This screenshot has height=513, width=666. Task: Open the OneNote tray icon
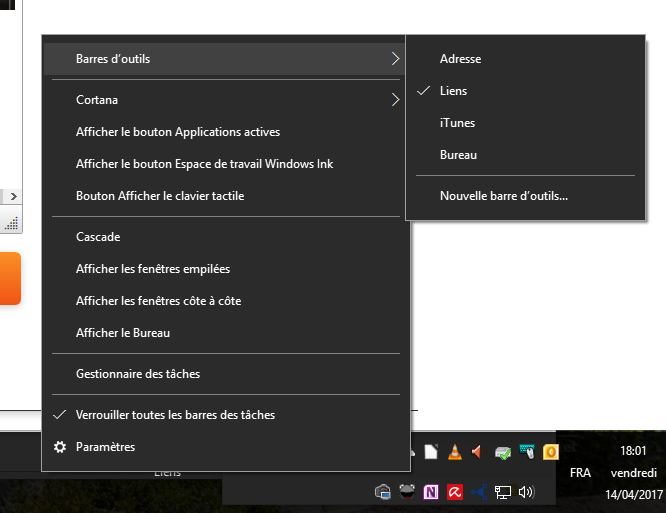coord(431,491)
